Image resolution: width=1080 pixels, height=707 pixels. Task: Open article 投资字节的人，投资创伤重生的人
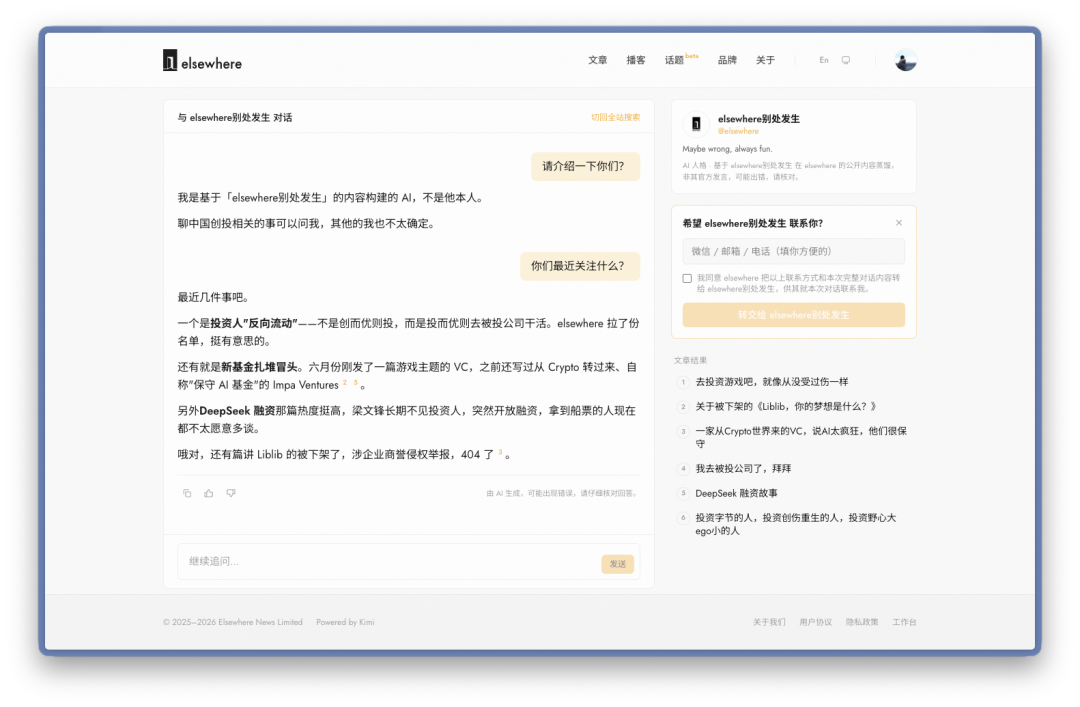pos(796,524)
